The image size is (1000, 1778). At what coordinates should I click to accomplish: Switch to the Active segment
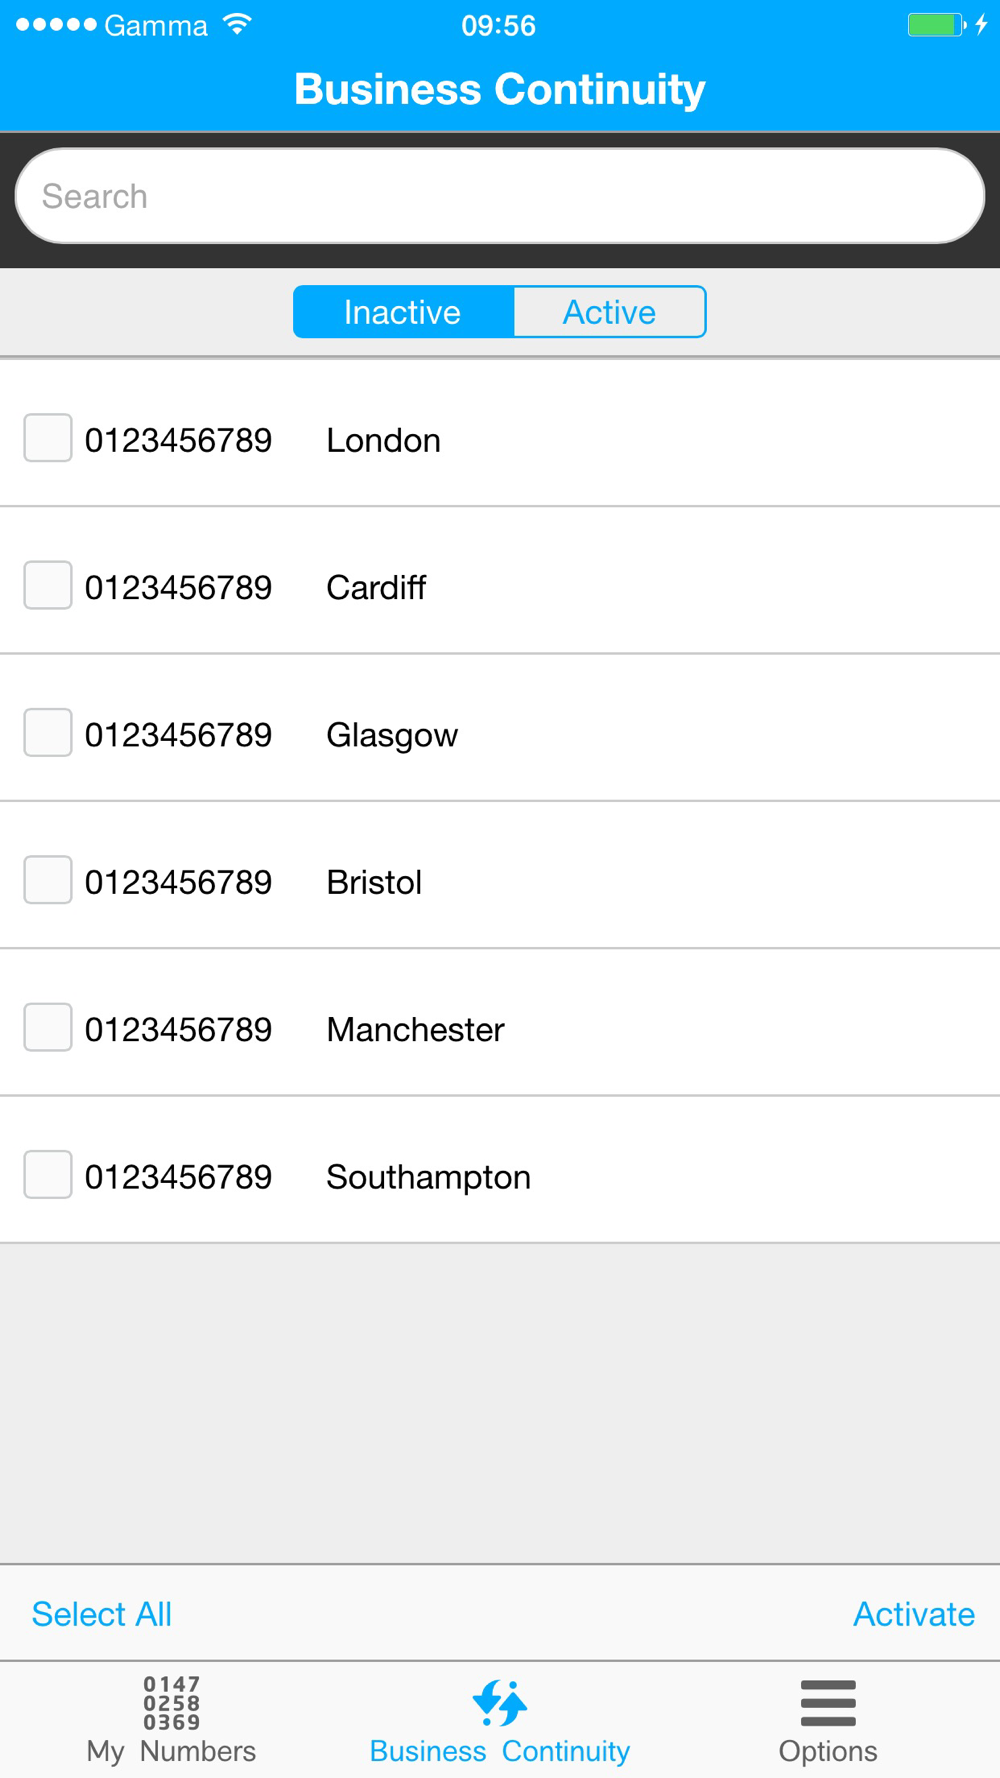(x=610, y=312)
